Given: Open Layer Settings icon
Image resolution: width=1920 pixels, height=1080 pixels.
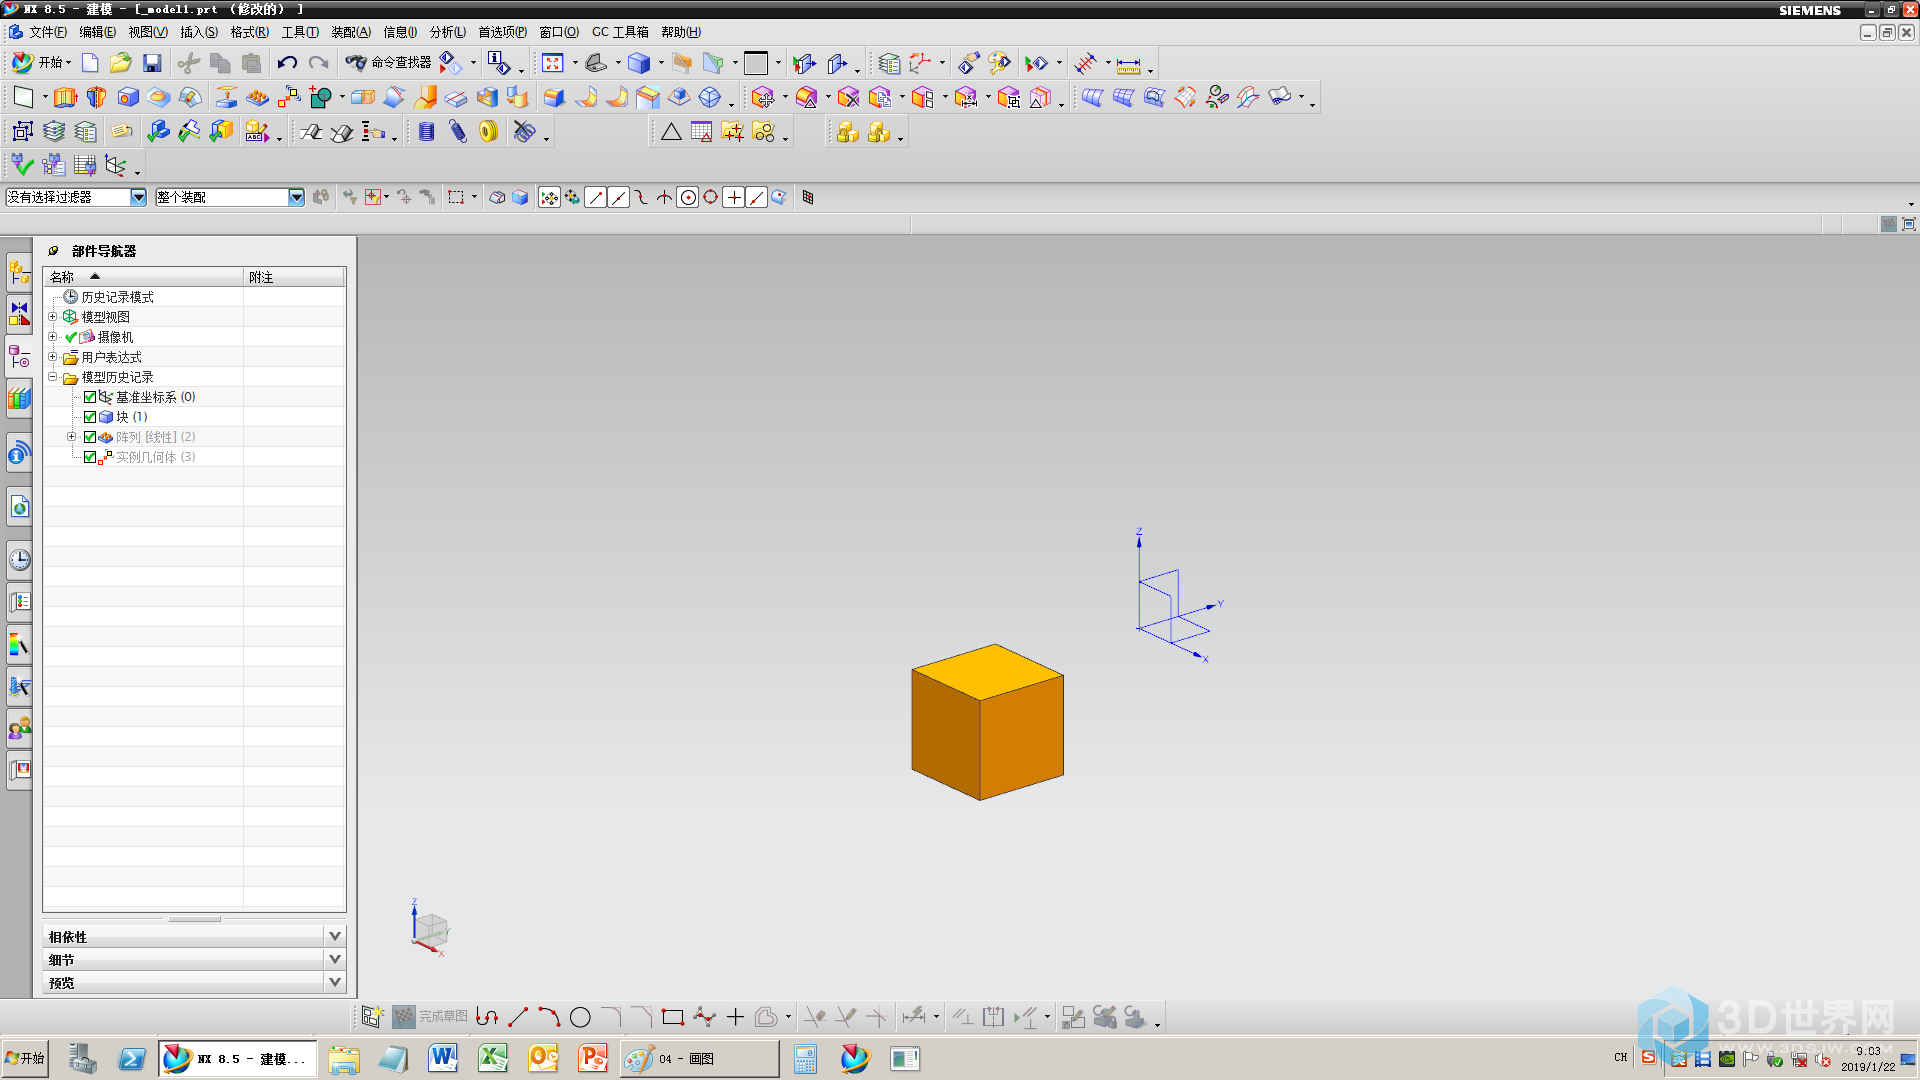Looking at the screenshot, I should coord(889,63).
